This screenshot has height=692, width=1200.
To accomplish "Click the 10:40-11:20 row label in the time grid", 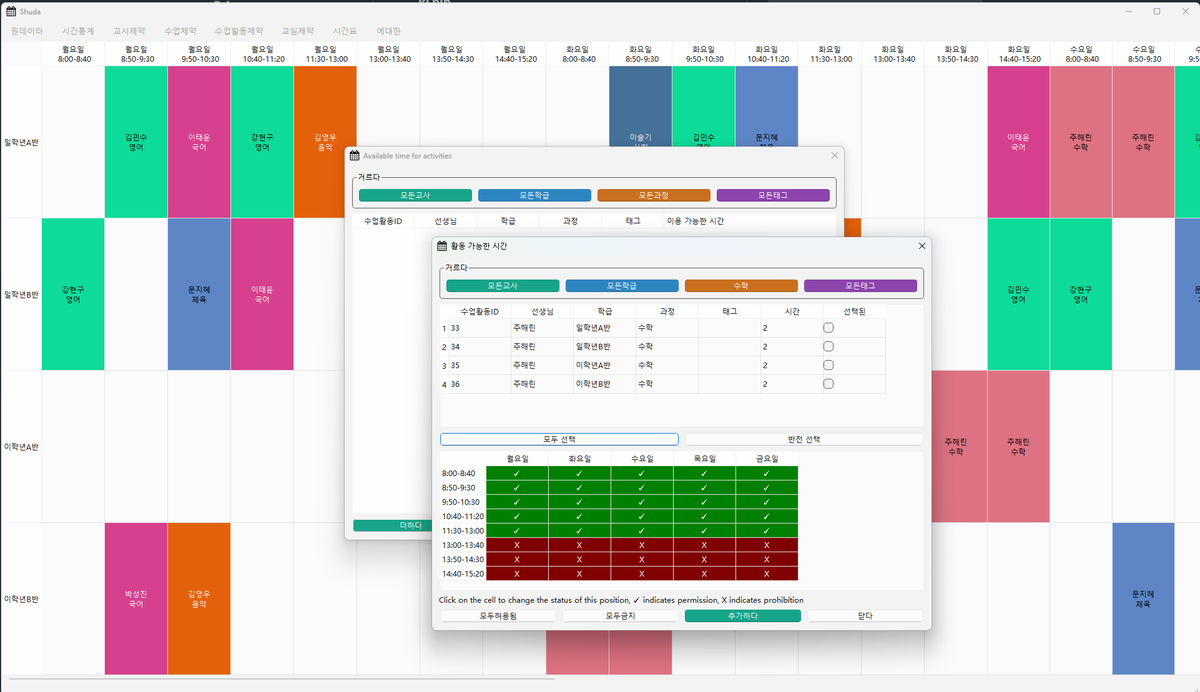I will 462,516.
